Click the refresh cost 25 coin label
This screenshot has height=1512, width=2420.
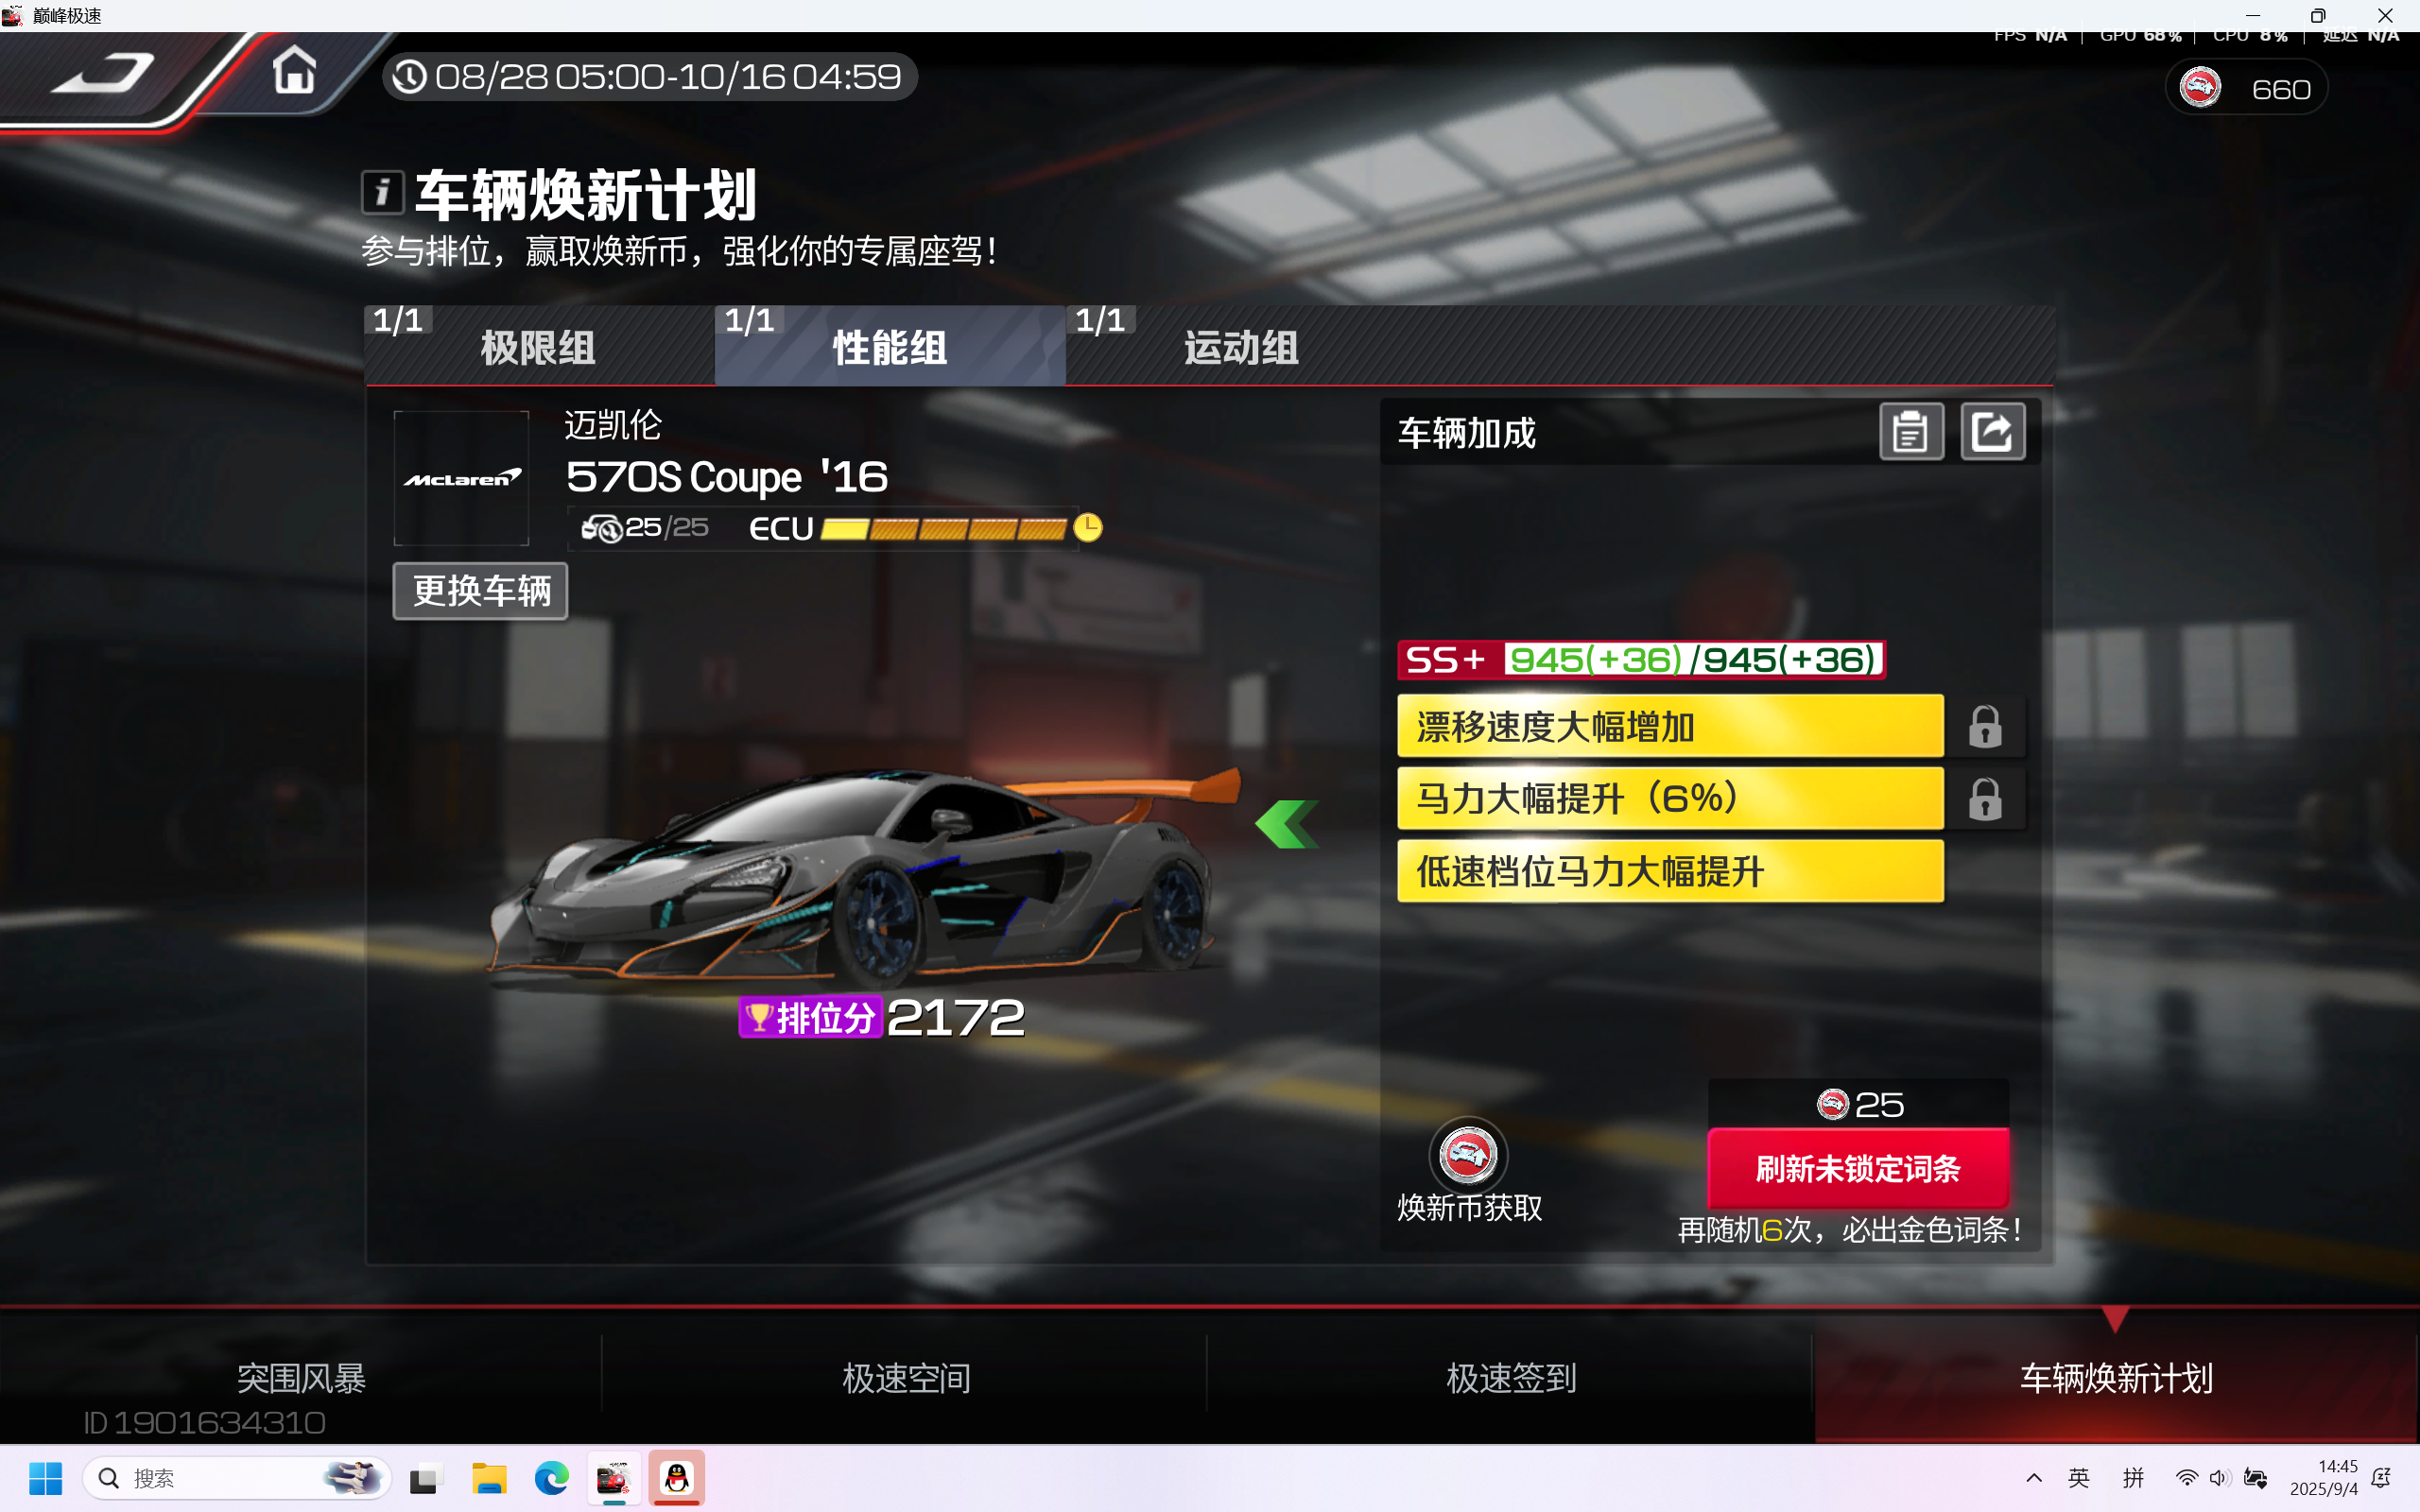pos(1859,1104)
